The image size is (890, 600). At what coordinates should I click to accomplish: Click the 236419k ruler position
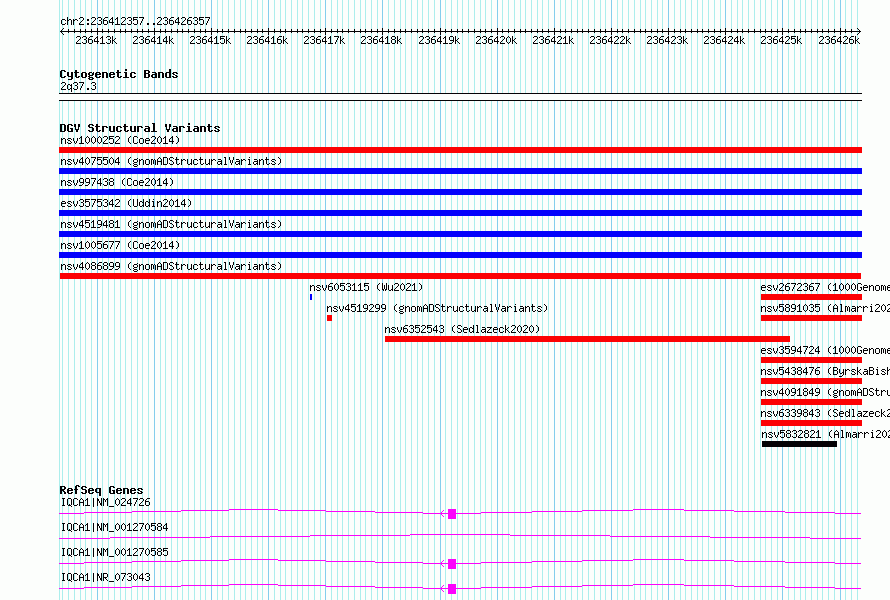(x=439, y=40)
